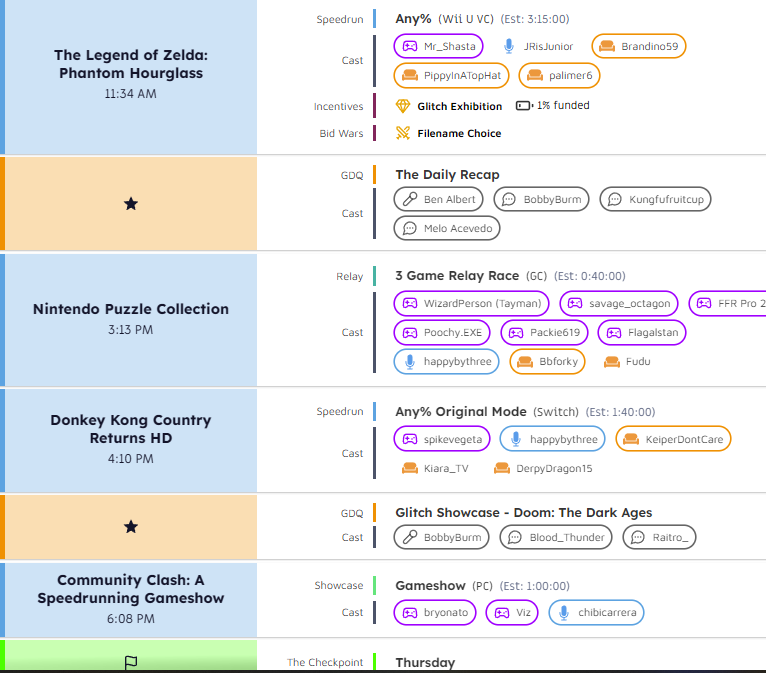Viewport: 766px width, 673px height.
Task: Click the Thursday checkpoint heading
Action: click(425, 662)
